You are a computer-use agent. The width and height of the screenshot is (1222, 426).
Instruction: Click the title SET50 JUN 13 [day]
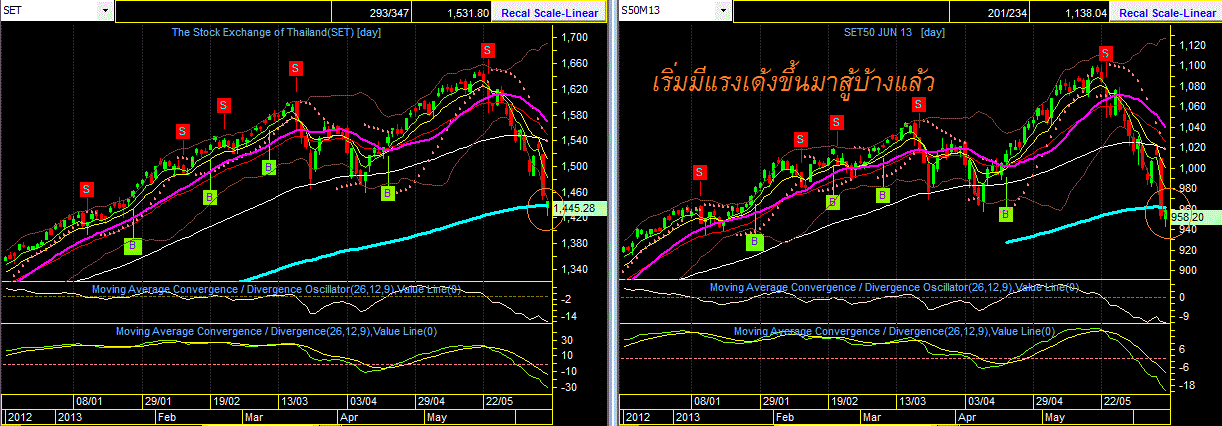(894, 32)
